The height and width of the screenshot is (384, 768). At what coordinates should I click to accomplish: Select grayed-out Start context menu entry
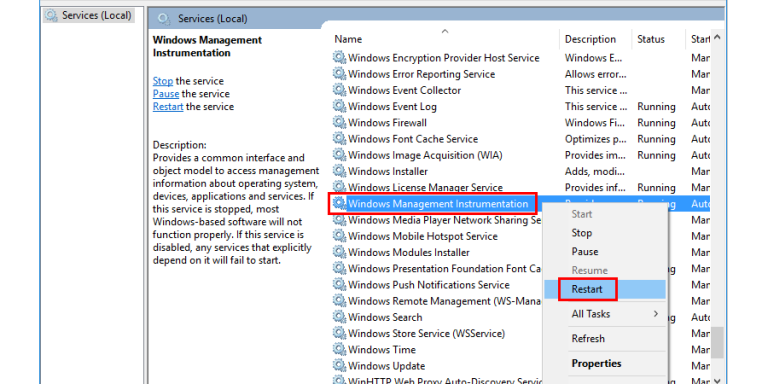click(581, 214)
